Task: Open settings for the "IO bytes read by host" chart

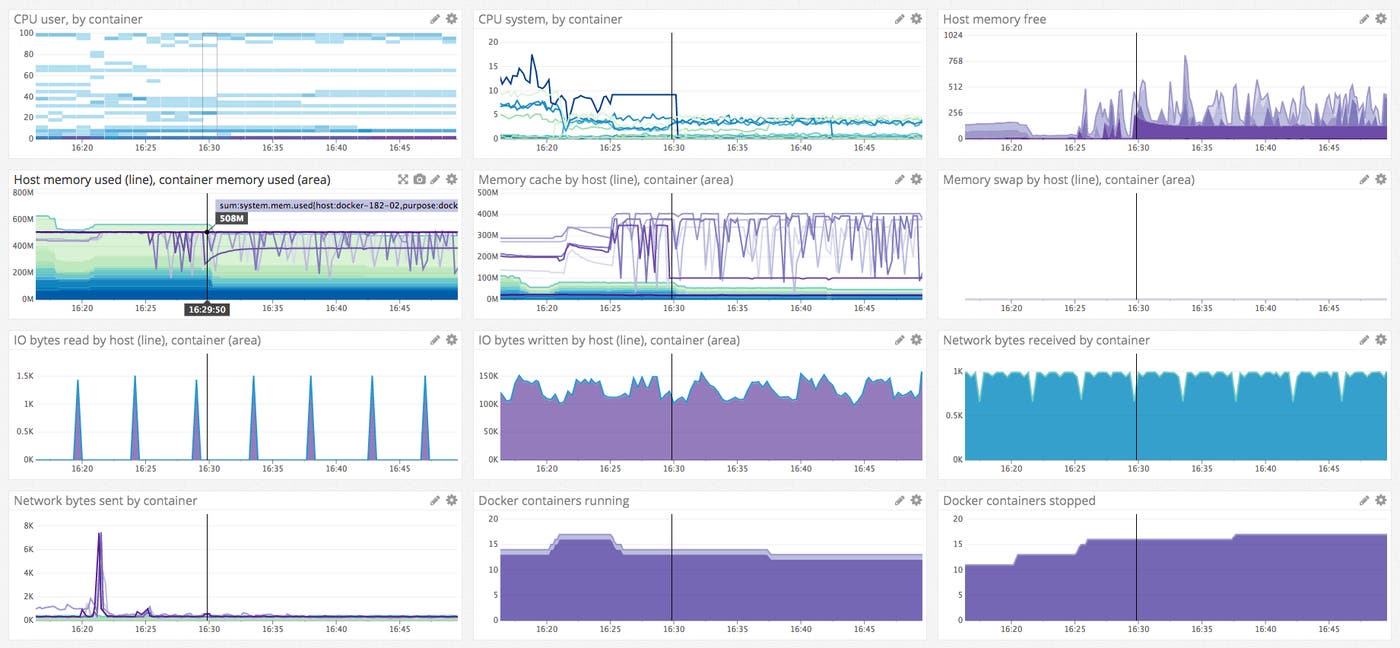Action: click(450, 340)
